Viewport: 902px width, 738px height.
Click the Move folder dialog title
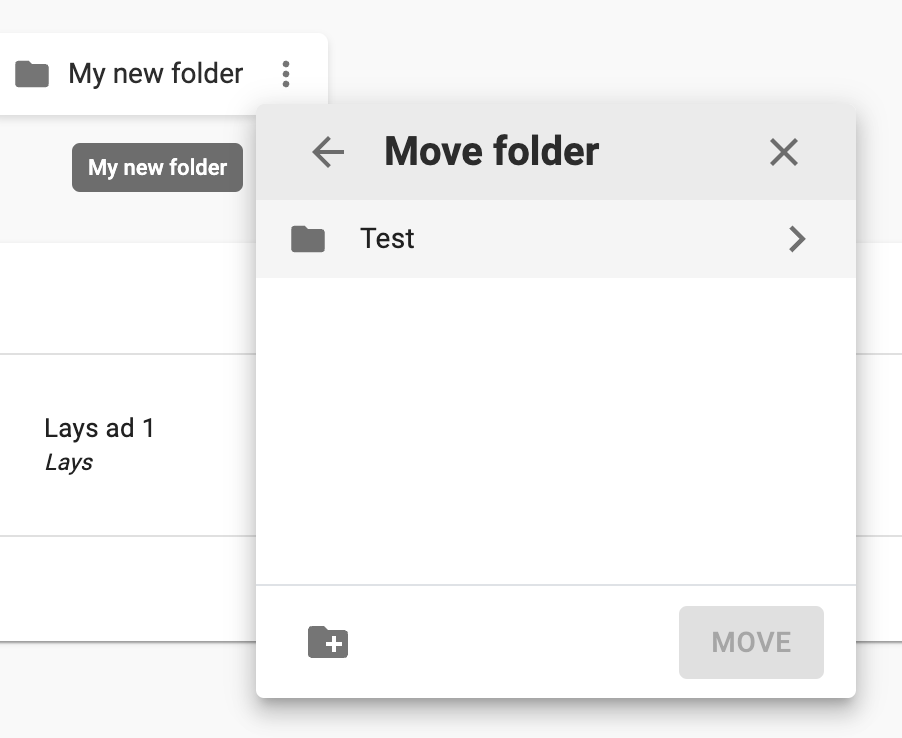tap(491, 151)
